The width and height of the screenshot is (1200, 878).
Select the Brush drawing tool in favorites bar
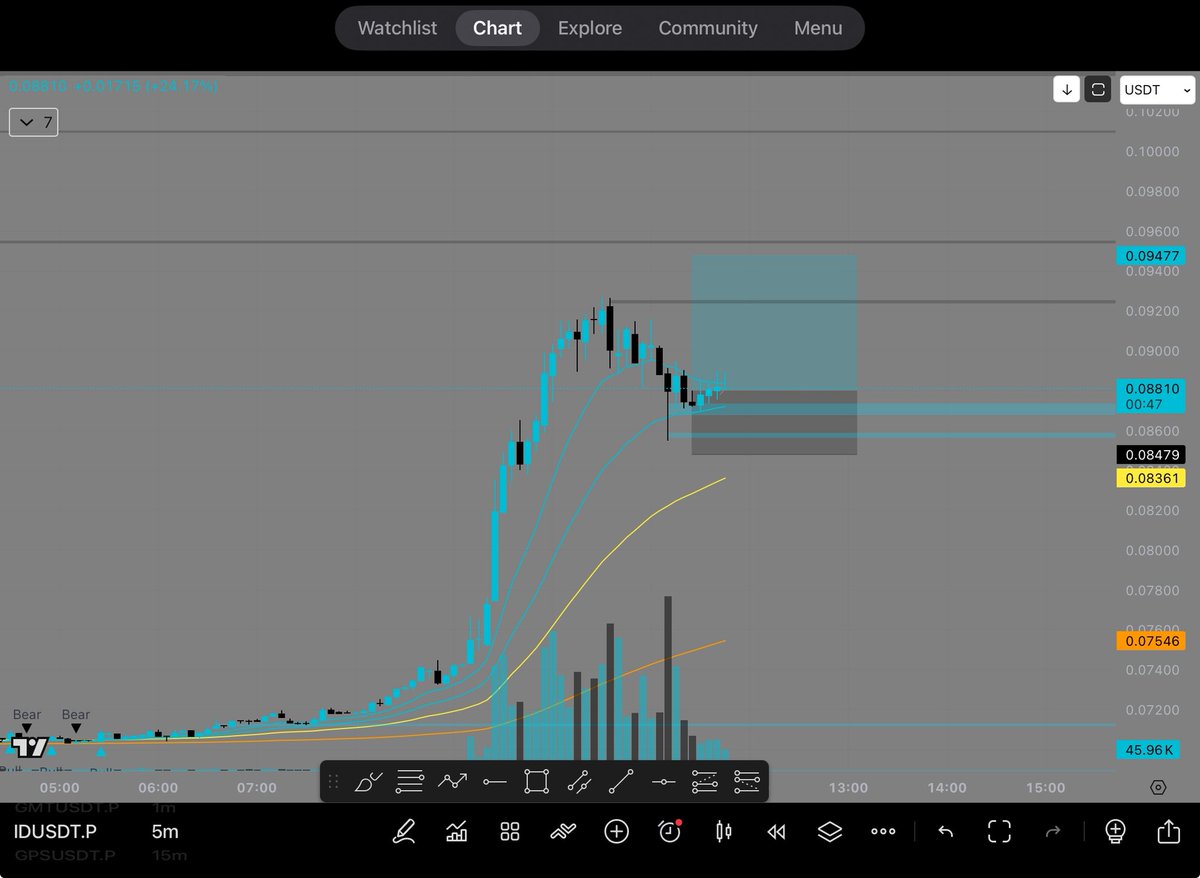coord(369,781)
